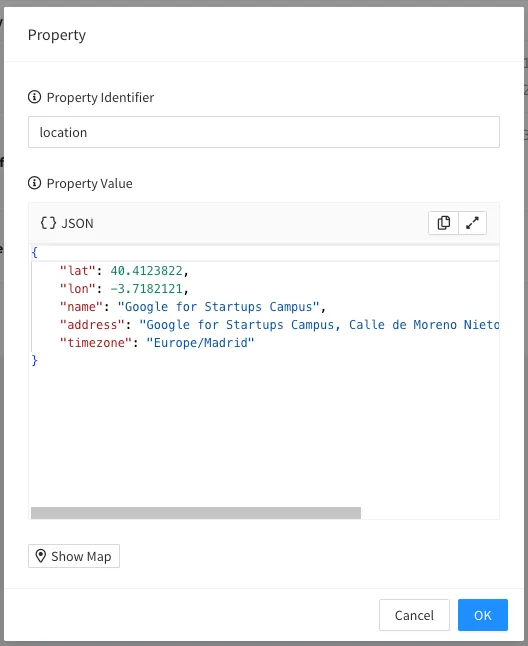This screenshot has width=528, height=646.
Task: Select the value 40.4123822
Action: [x=146, y=271]
